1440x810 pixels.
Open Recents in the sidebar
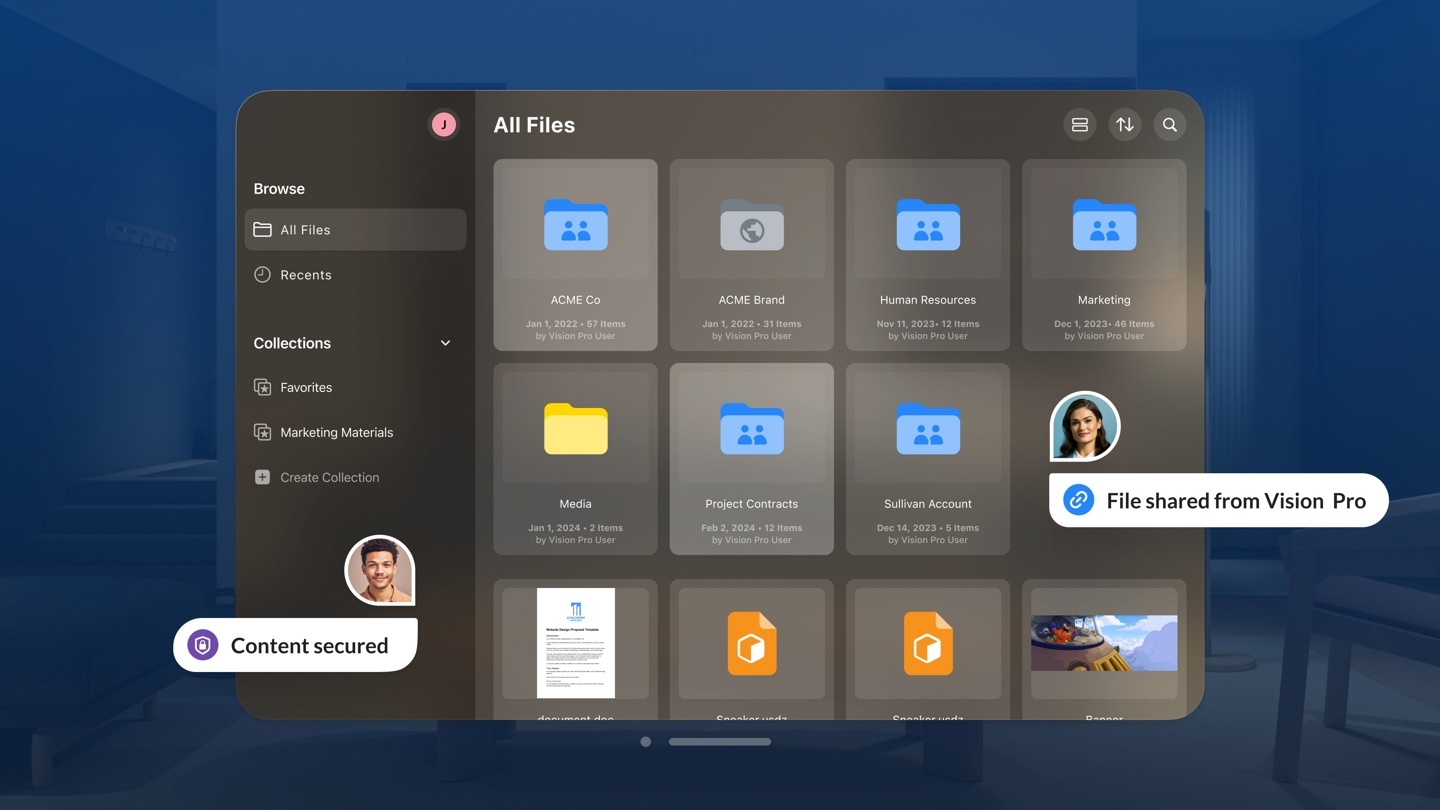click(x=305, y=275)
